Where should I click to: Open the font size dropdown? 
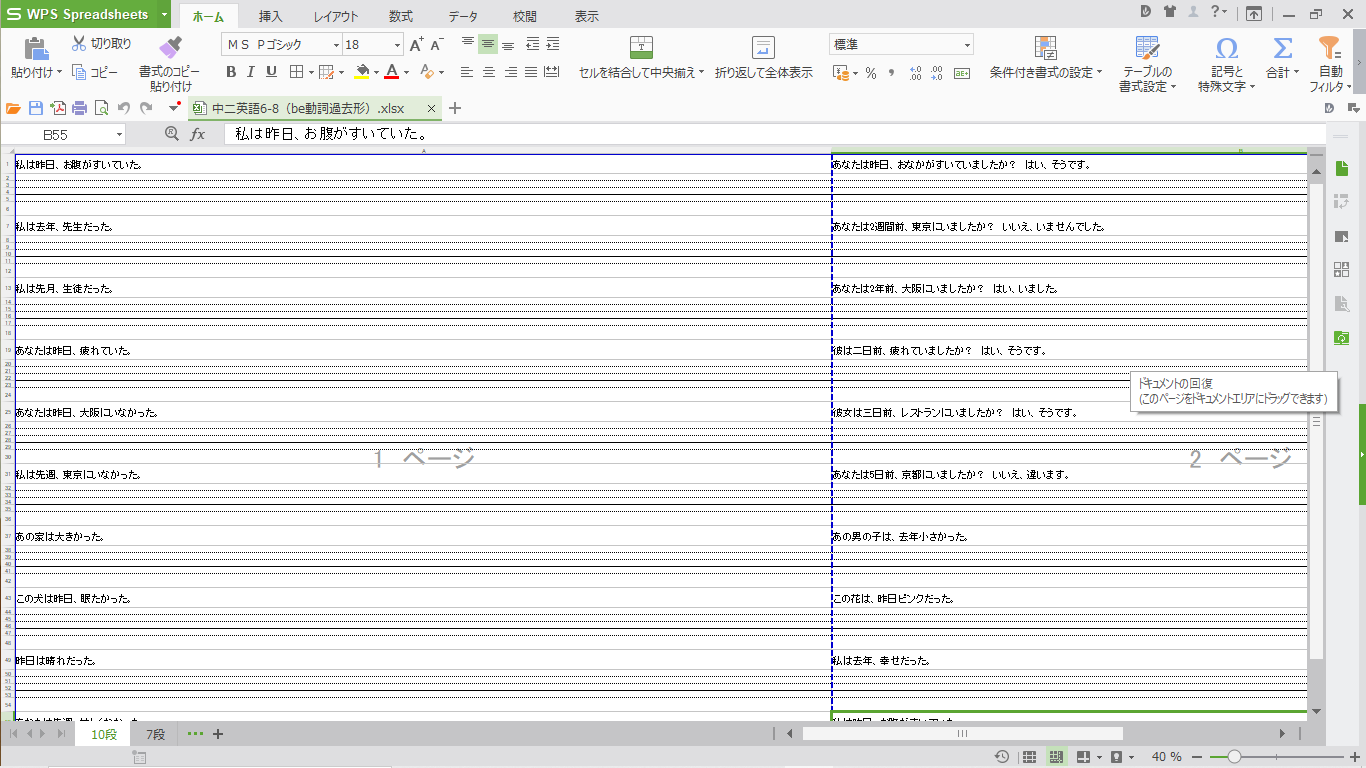tap(398, 45)
